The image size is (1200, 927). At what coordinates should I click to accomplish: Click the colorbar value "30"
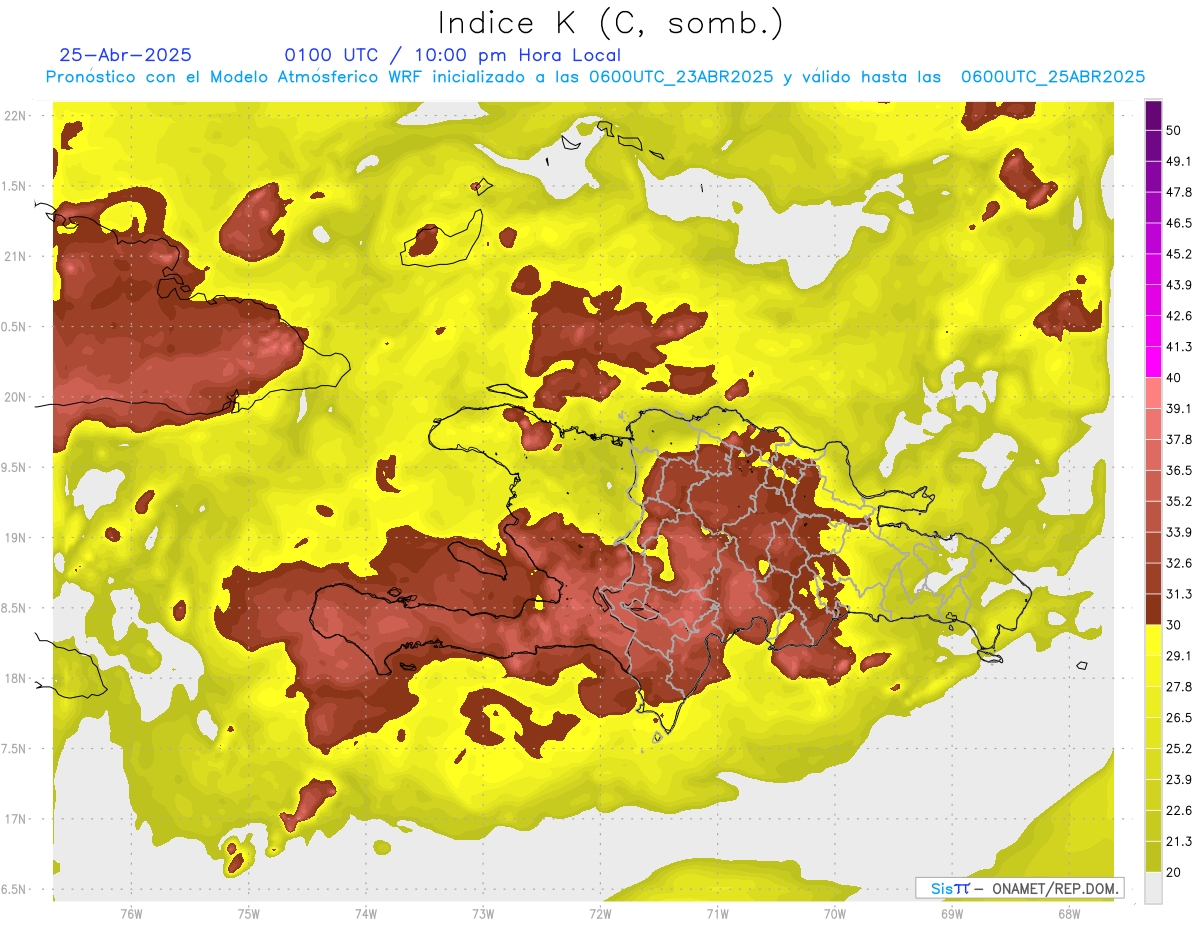click(x=1174, y=625)
